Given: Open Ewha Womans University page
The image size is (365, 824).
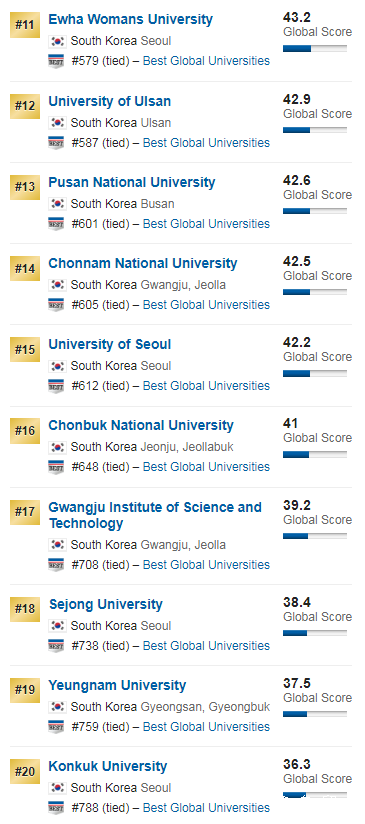Looking at the screenshot, I should 130,19.
